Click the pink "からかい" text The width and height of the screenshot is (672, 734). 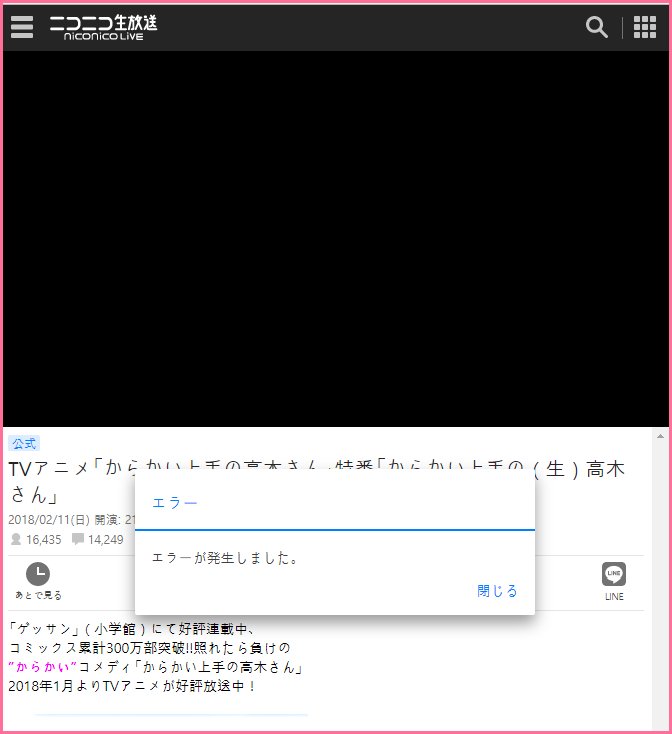[x=42, y=667]
